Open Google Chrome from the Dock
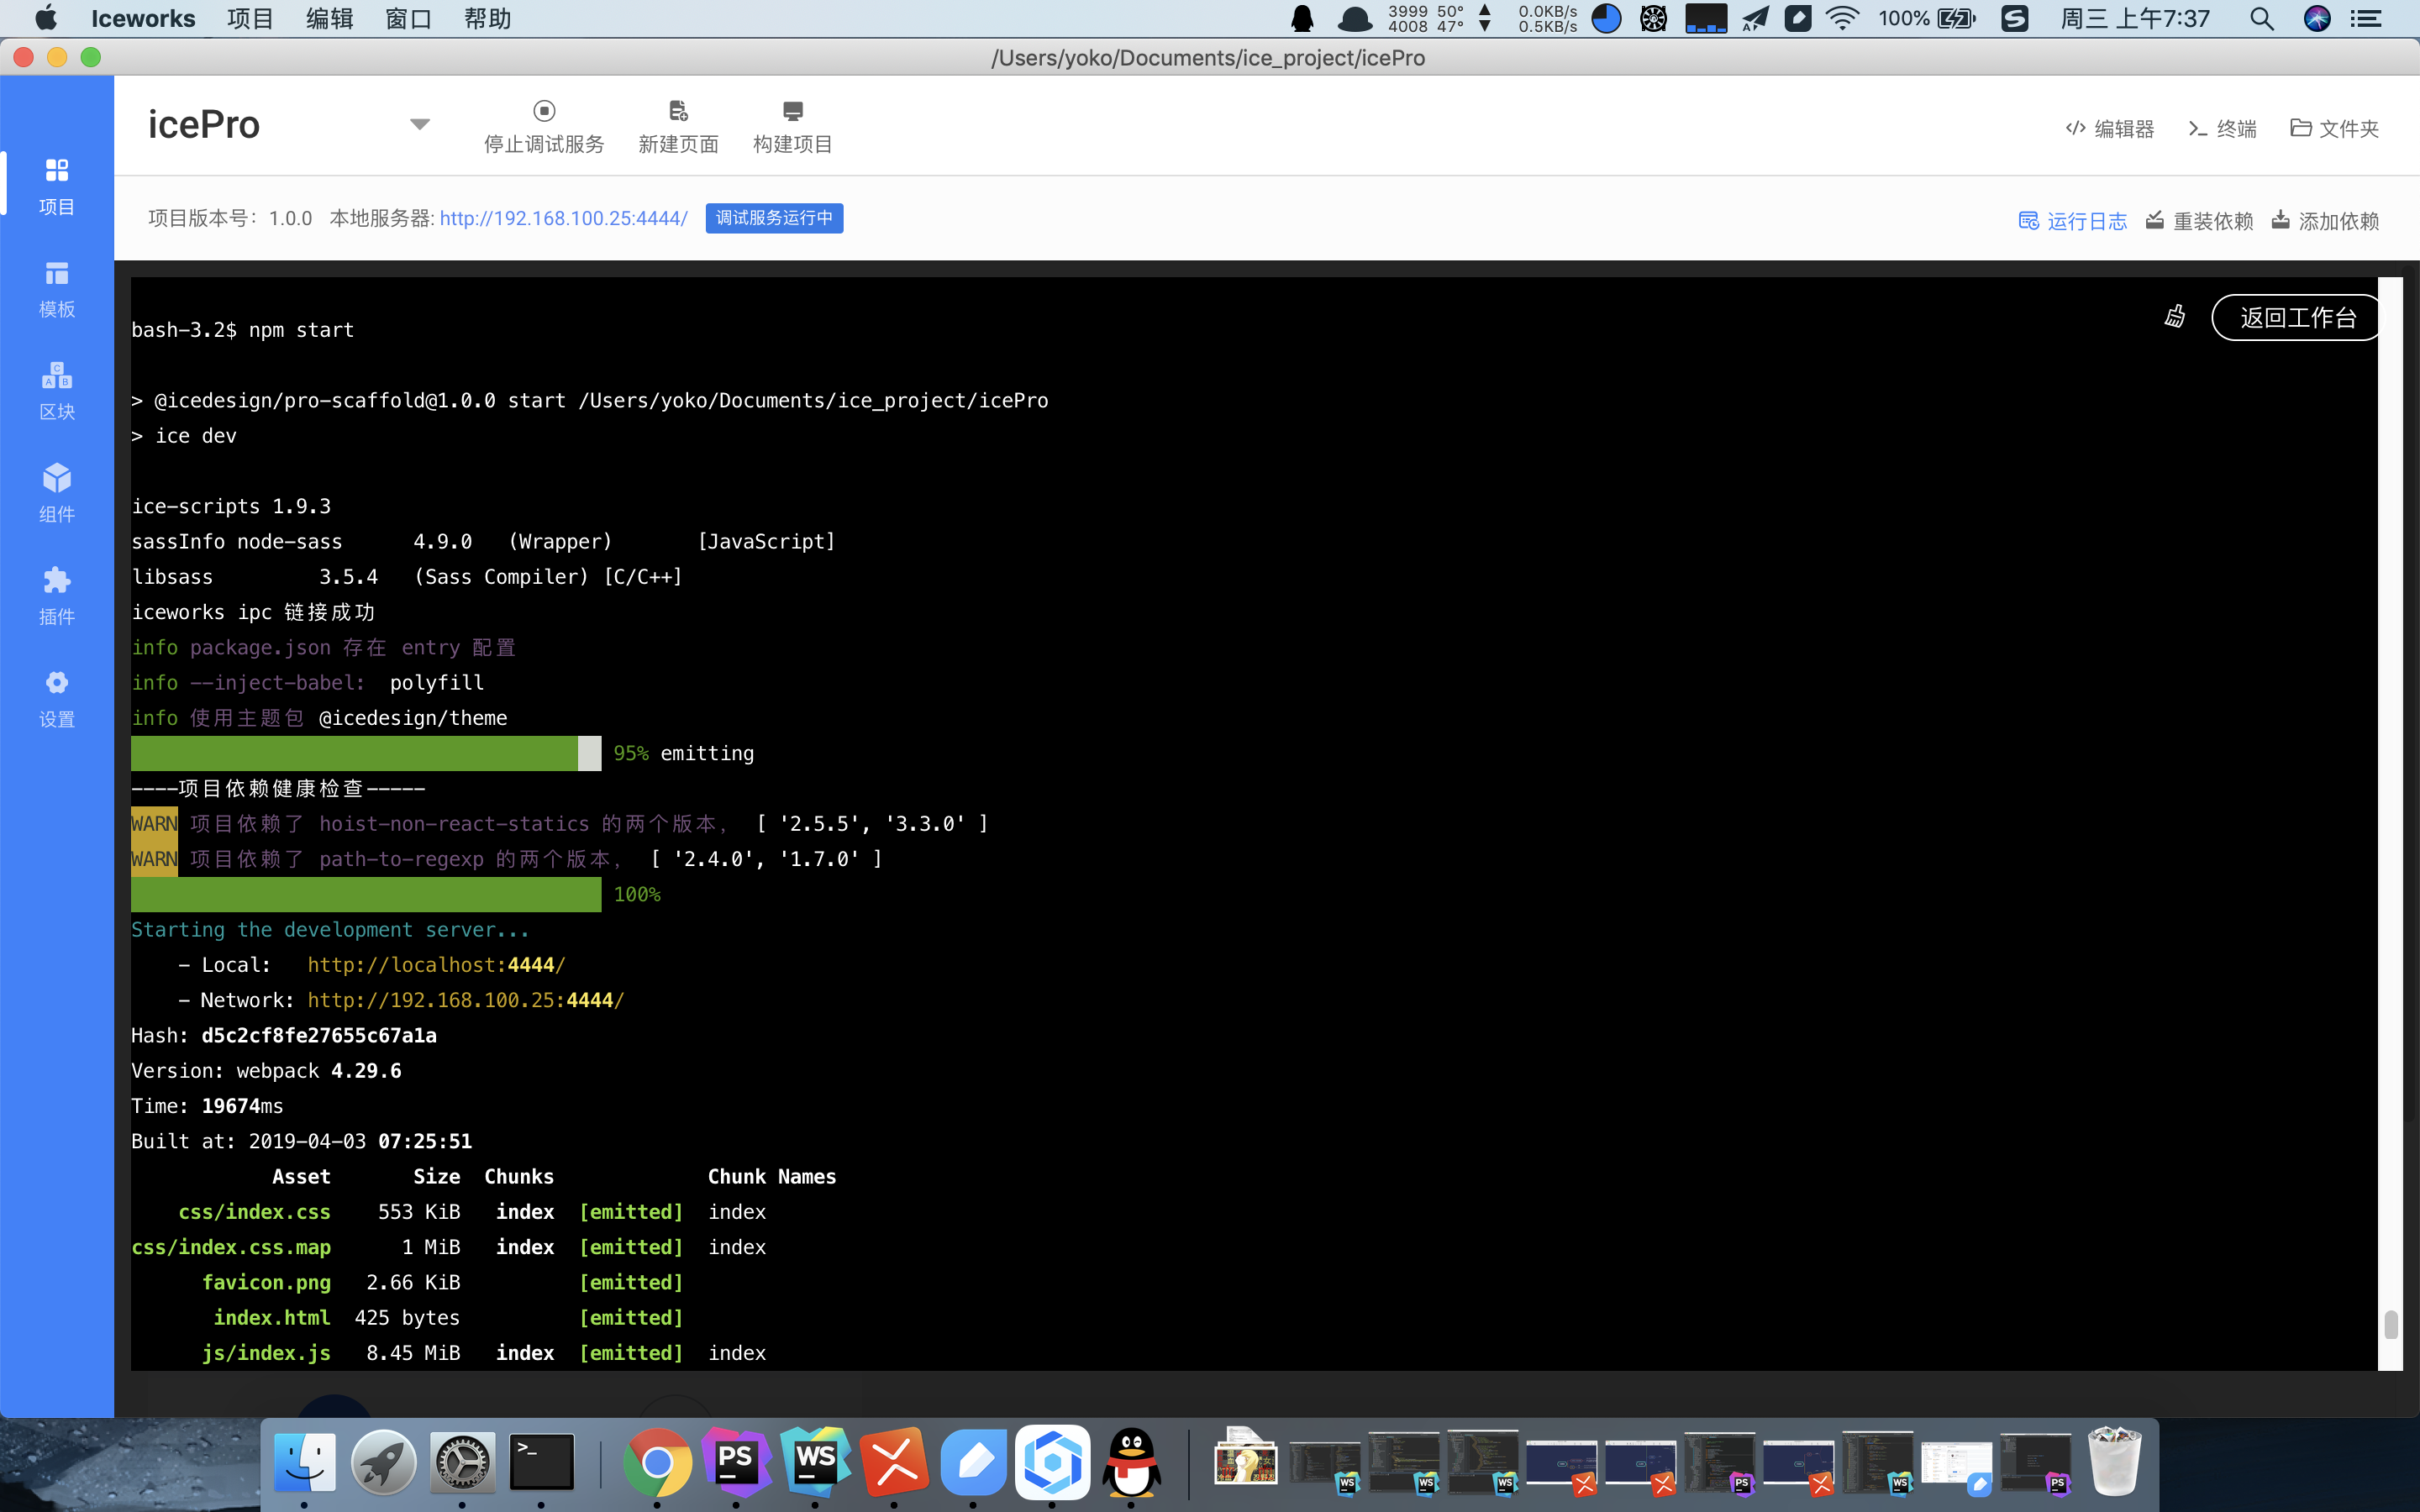This screenshot has height=1512, width=2420. (x=657, y=1463)
